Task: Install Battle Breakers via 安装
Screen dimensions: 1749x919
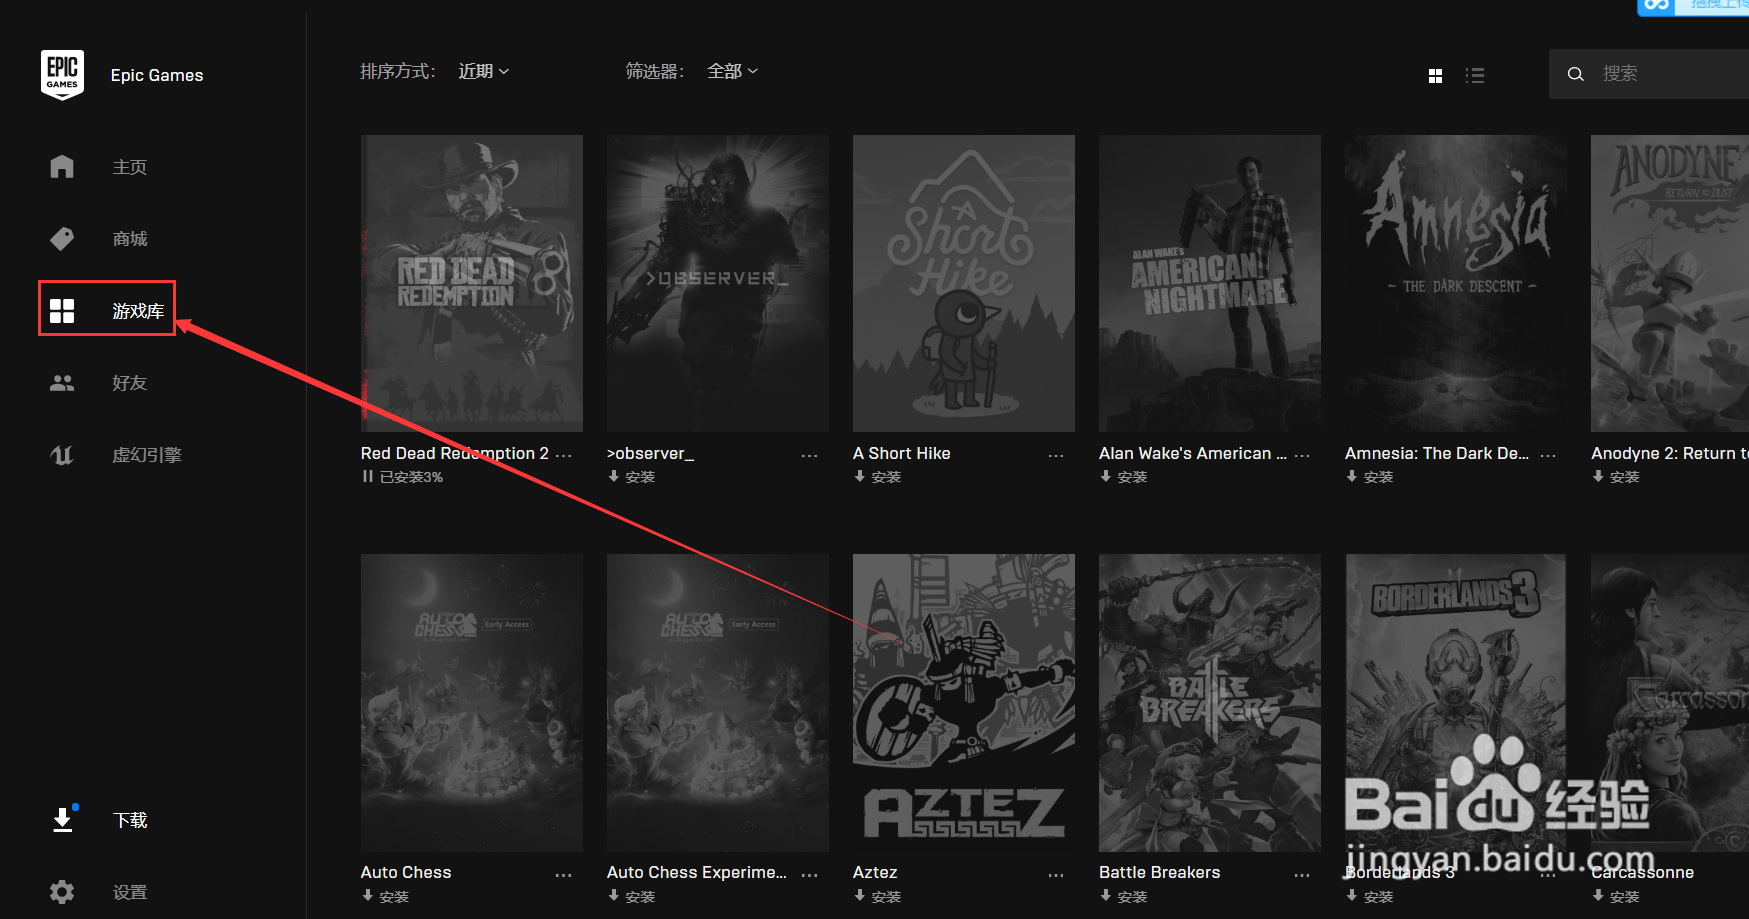Action: pyautogui.click(x=1123, y=897)
